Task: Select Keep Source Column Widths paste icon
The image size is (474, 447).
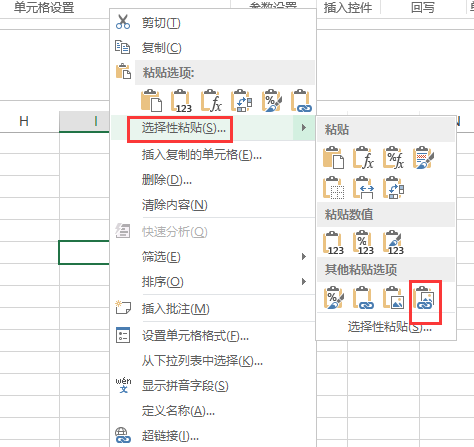Action: (x=364, y=188)
